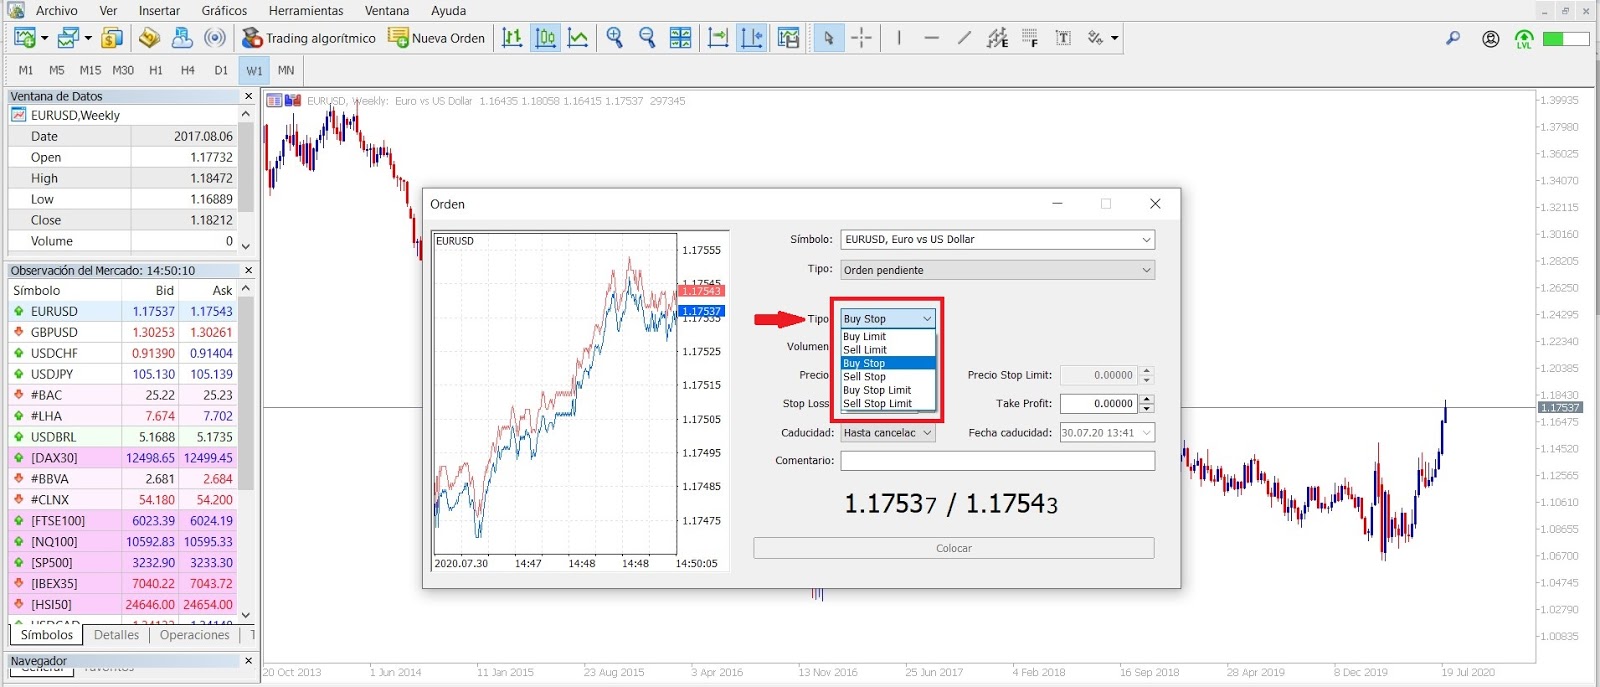Select the equidistant channel tool
The image size is (1600, 687).
pos(997,38)
